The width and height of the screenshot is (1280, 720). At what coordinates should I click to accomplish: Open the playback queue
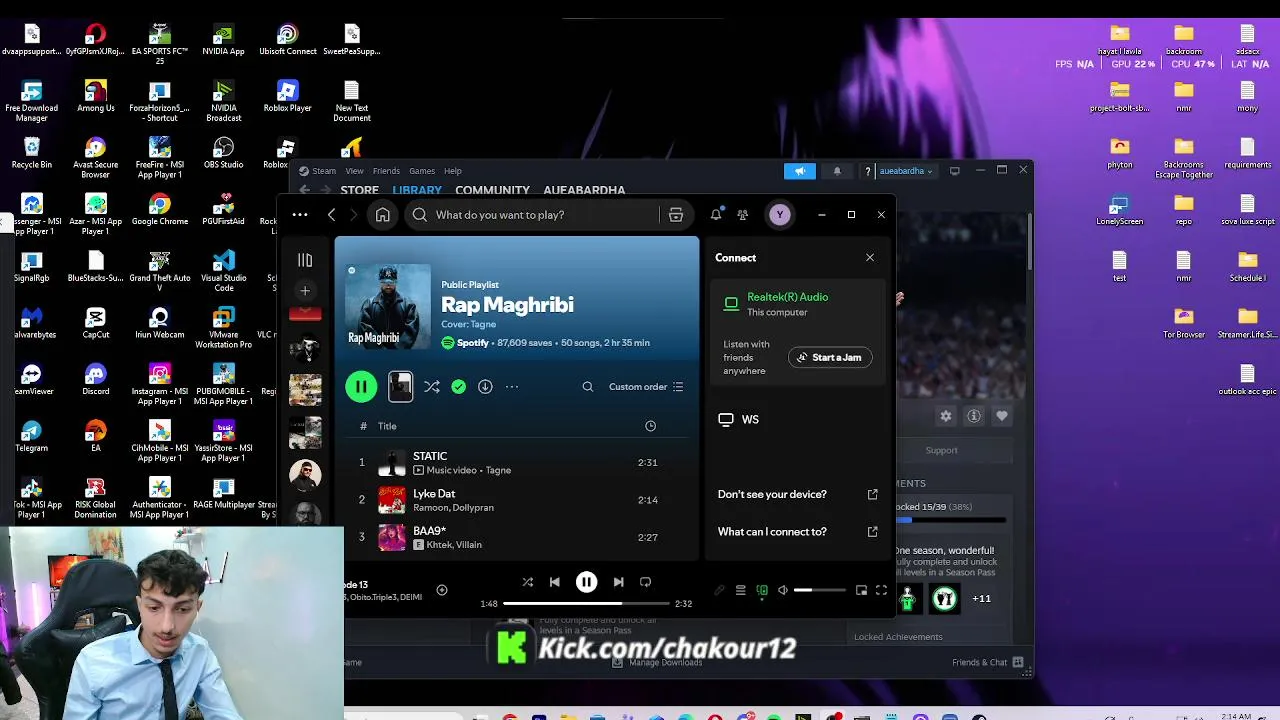click(740, 590)
